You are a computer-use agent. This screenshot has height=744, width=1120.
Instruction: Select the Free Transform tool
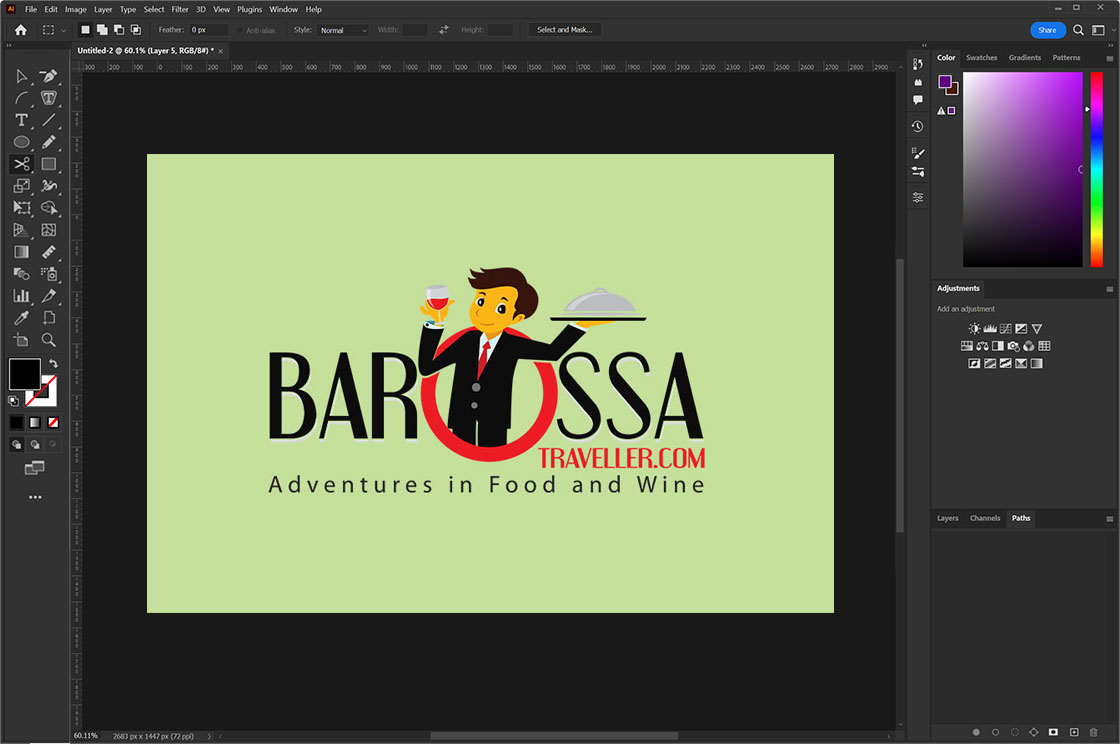[21, 208]
